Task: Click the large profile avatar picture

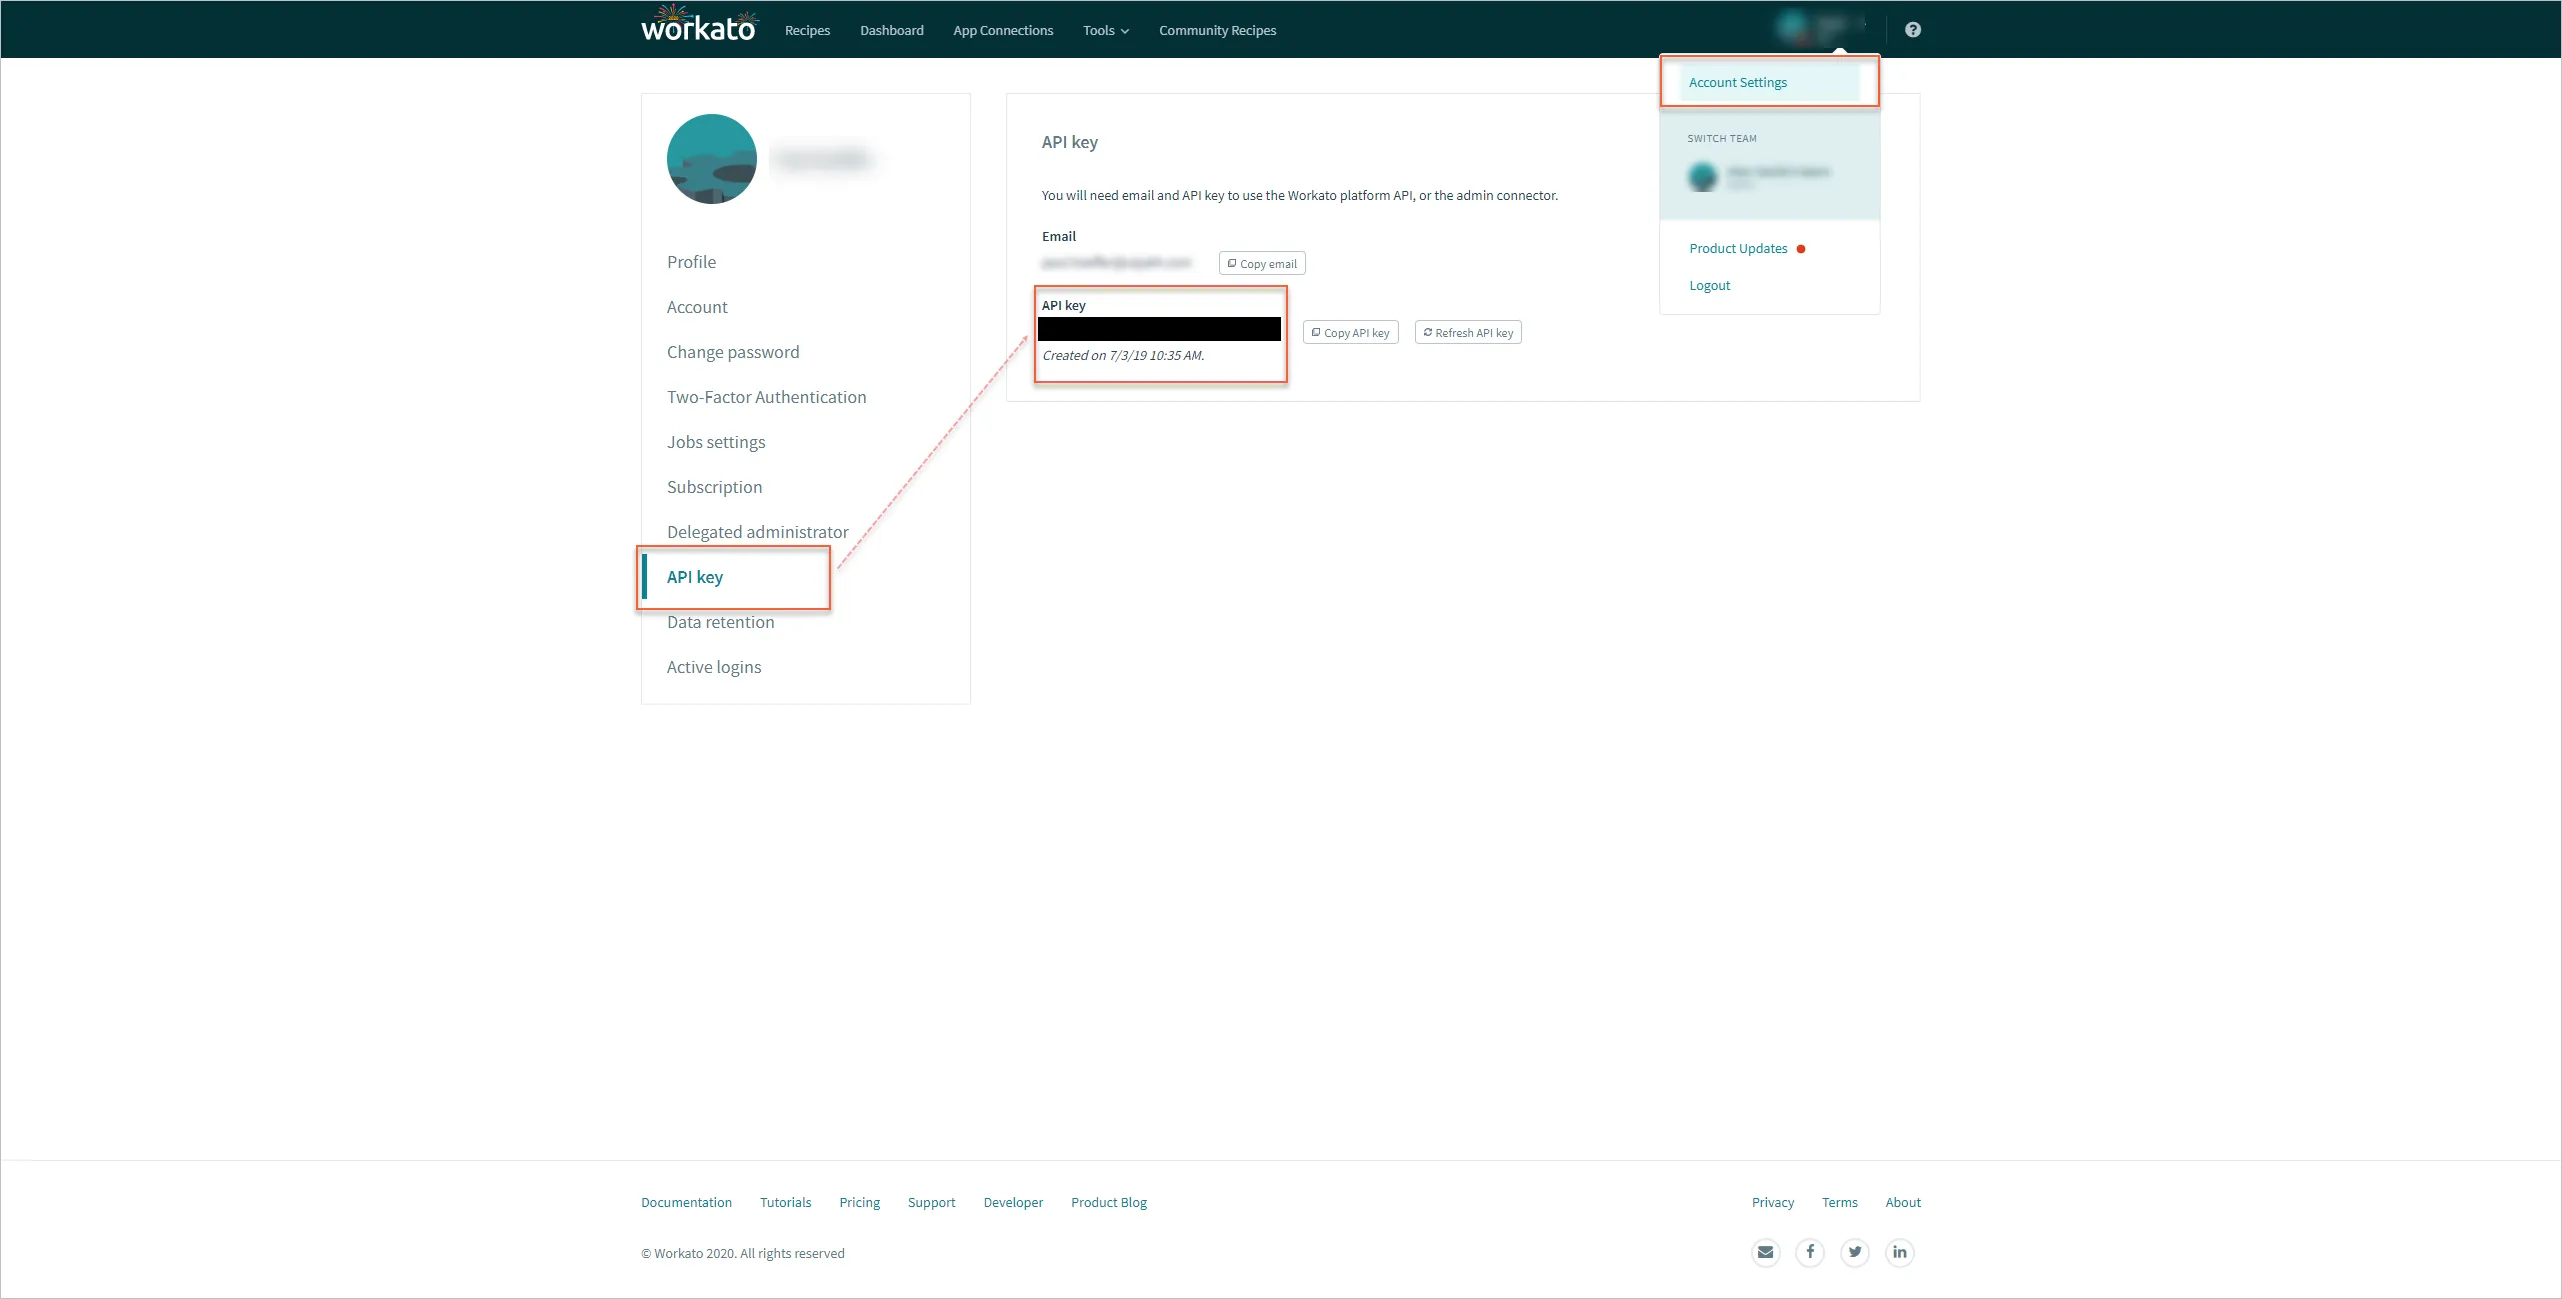Action: click(x=712, y=159)
